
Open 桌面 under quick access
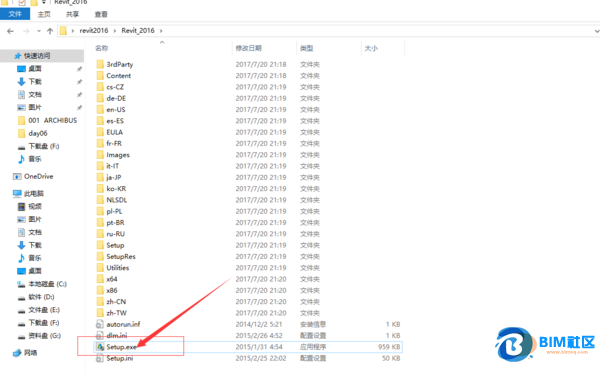(35, 69)
